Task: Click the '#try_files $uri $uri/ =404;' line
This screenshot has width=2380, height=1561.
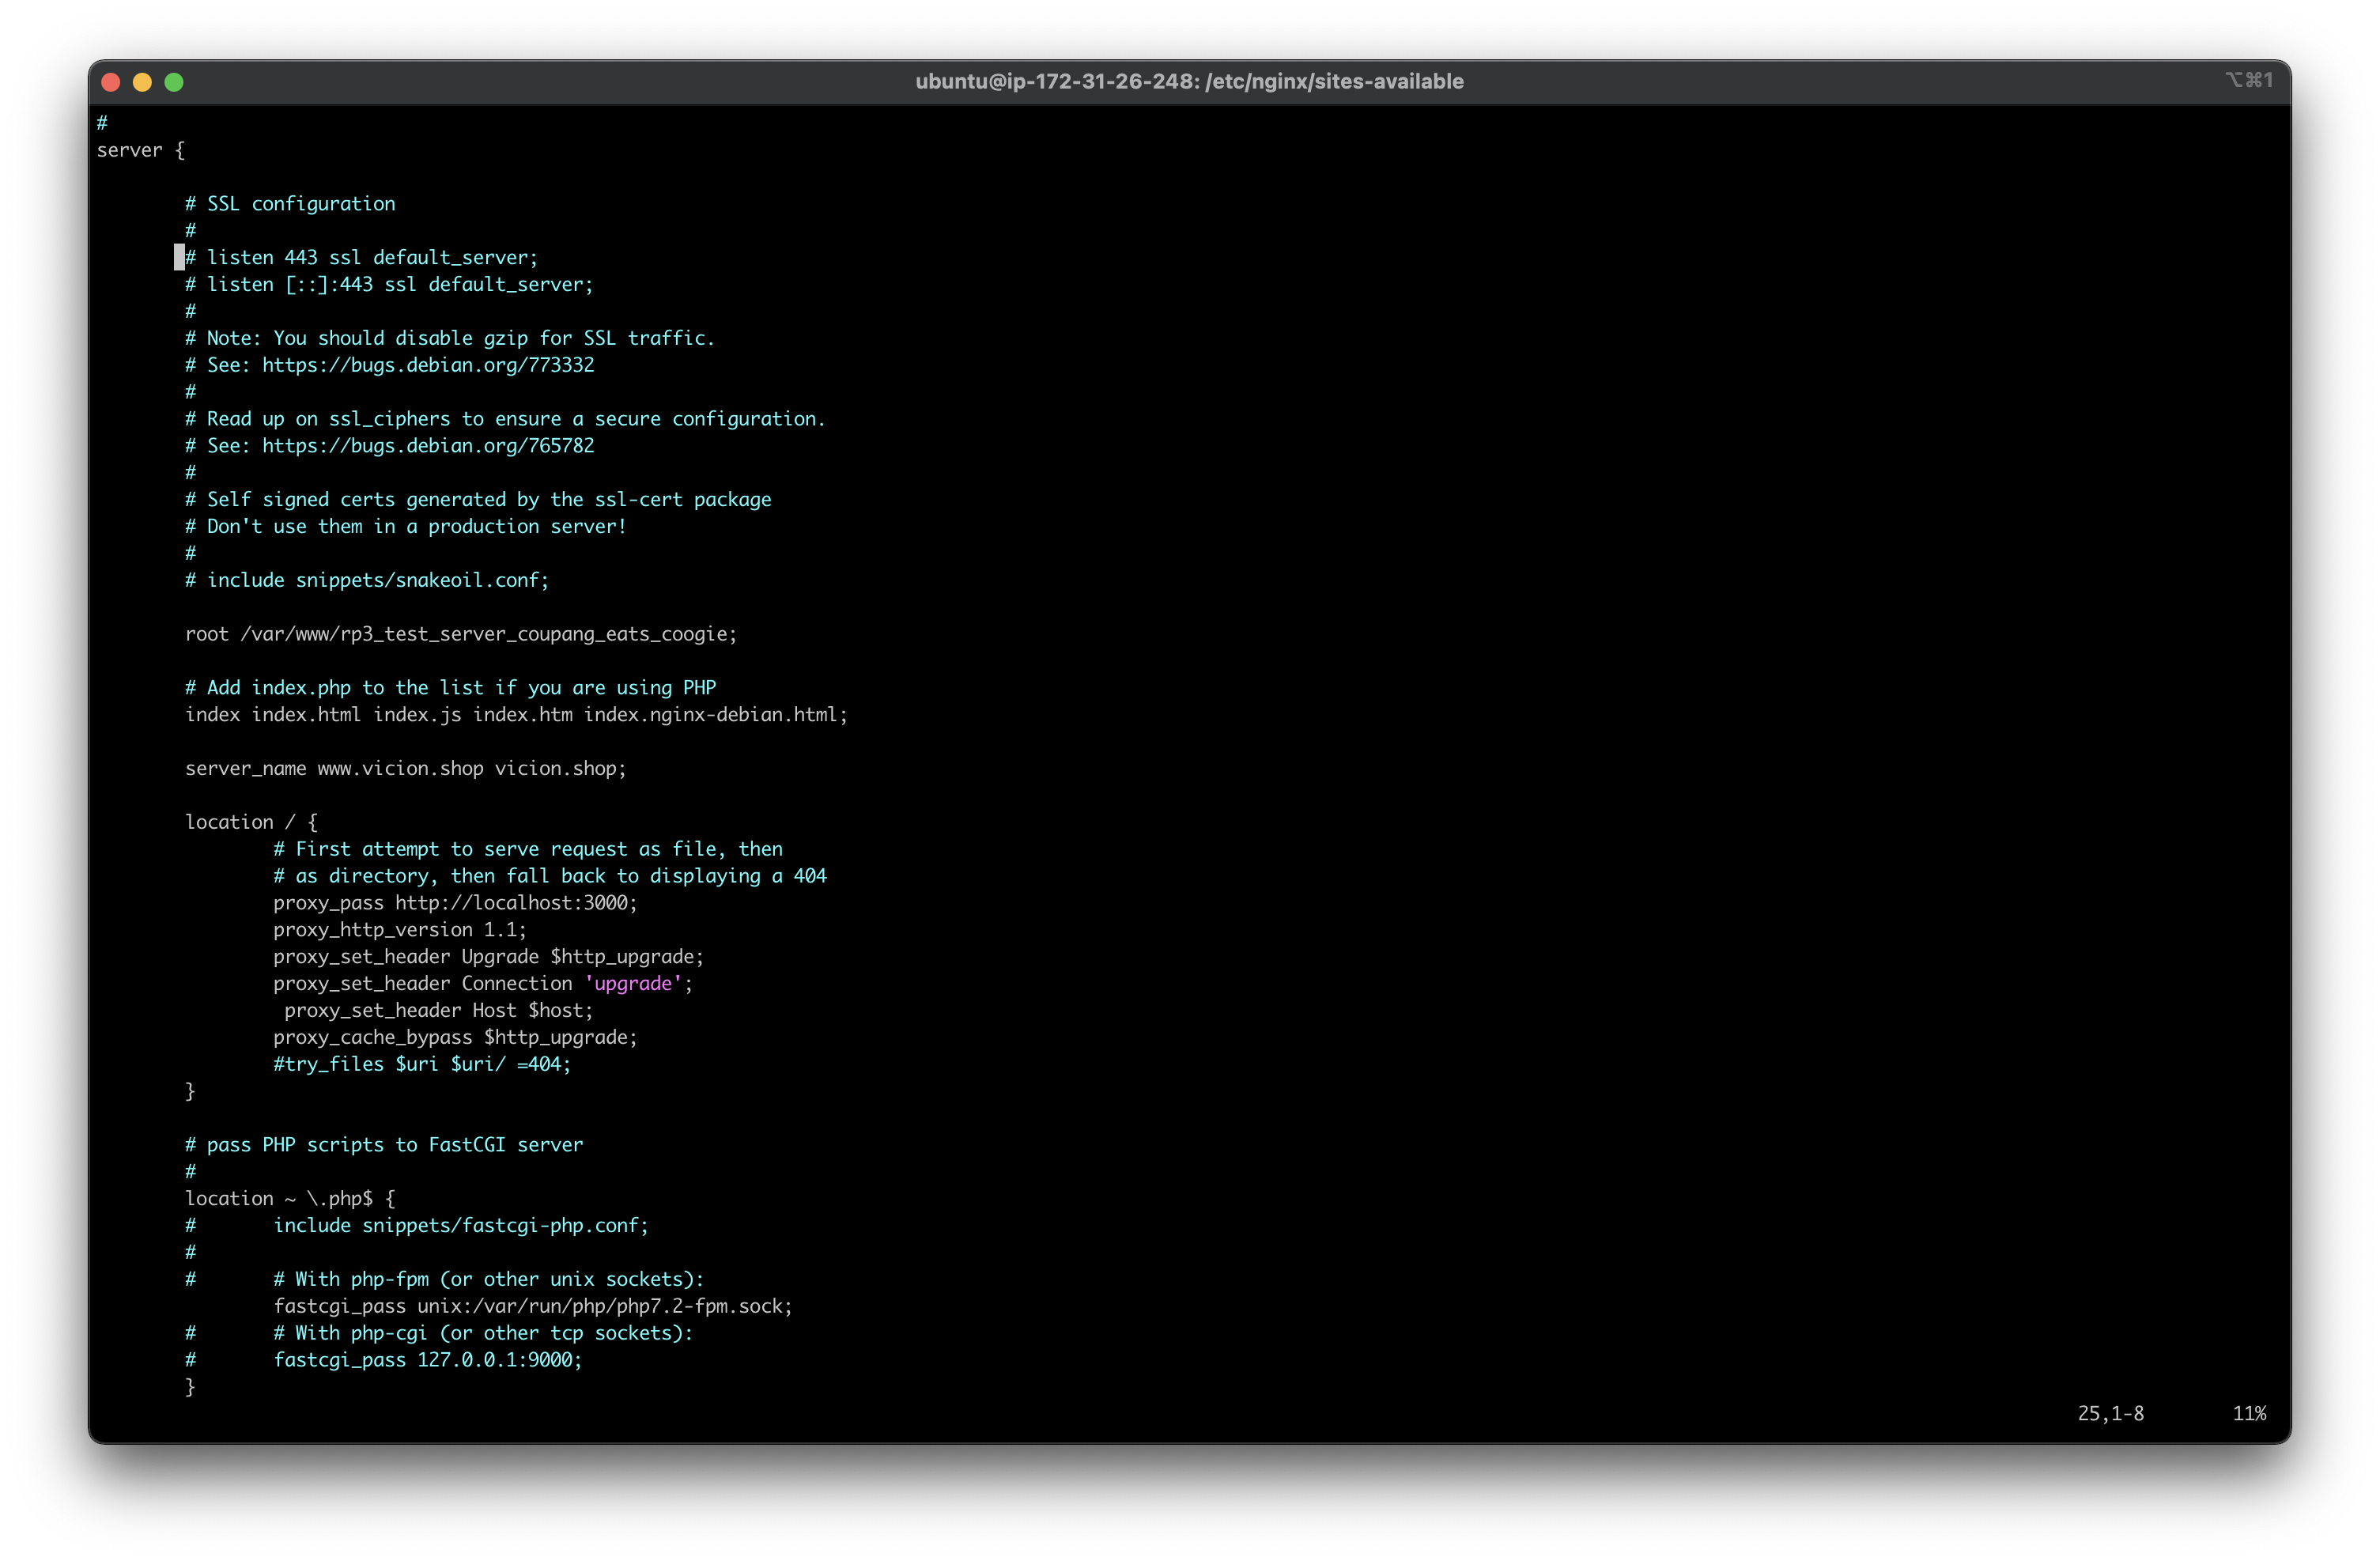Action: (x=422, y=1065)
